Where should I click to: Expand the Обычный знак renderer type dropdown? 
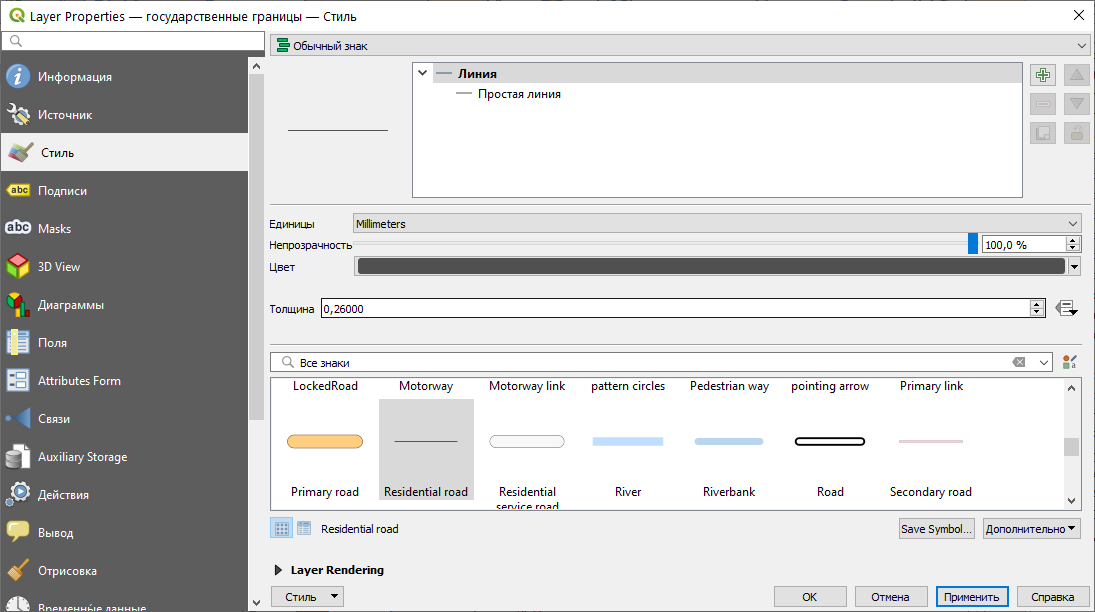point(679,46)
